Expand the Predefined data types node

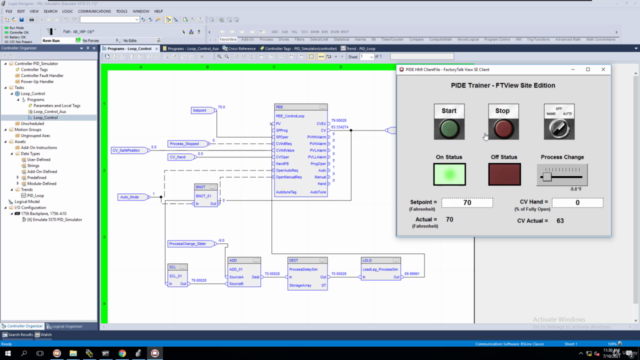[x=18, y=178]
